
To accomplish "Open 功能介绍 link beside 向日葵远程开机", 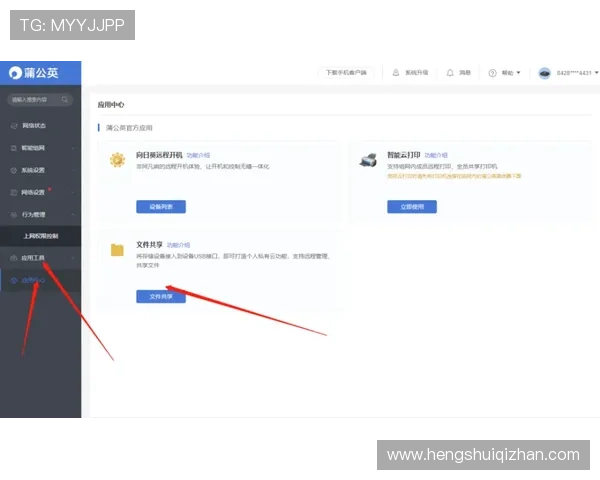I will tap(198, 155).
